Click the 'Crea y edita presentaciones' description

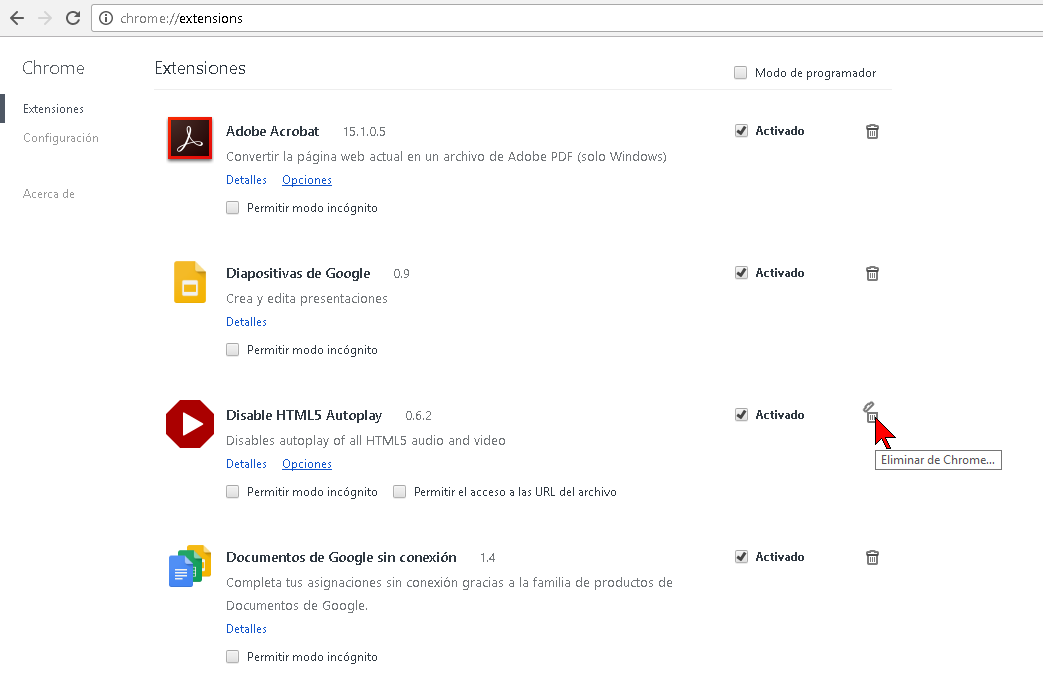[307, 299]
